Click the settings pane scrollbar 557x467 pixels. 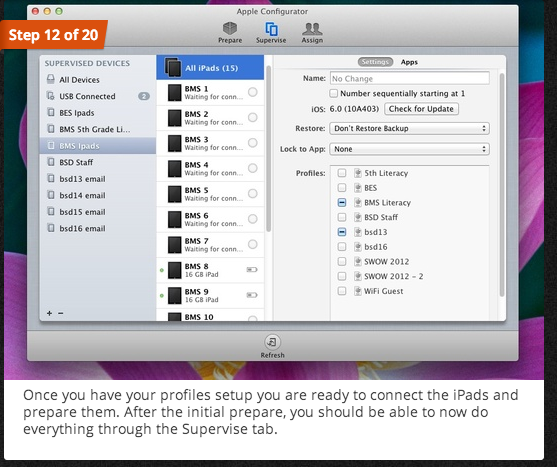click(502, 185)
